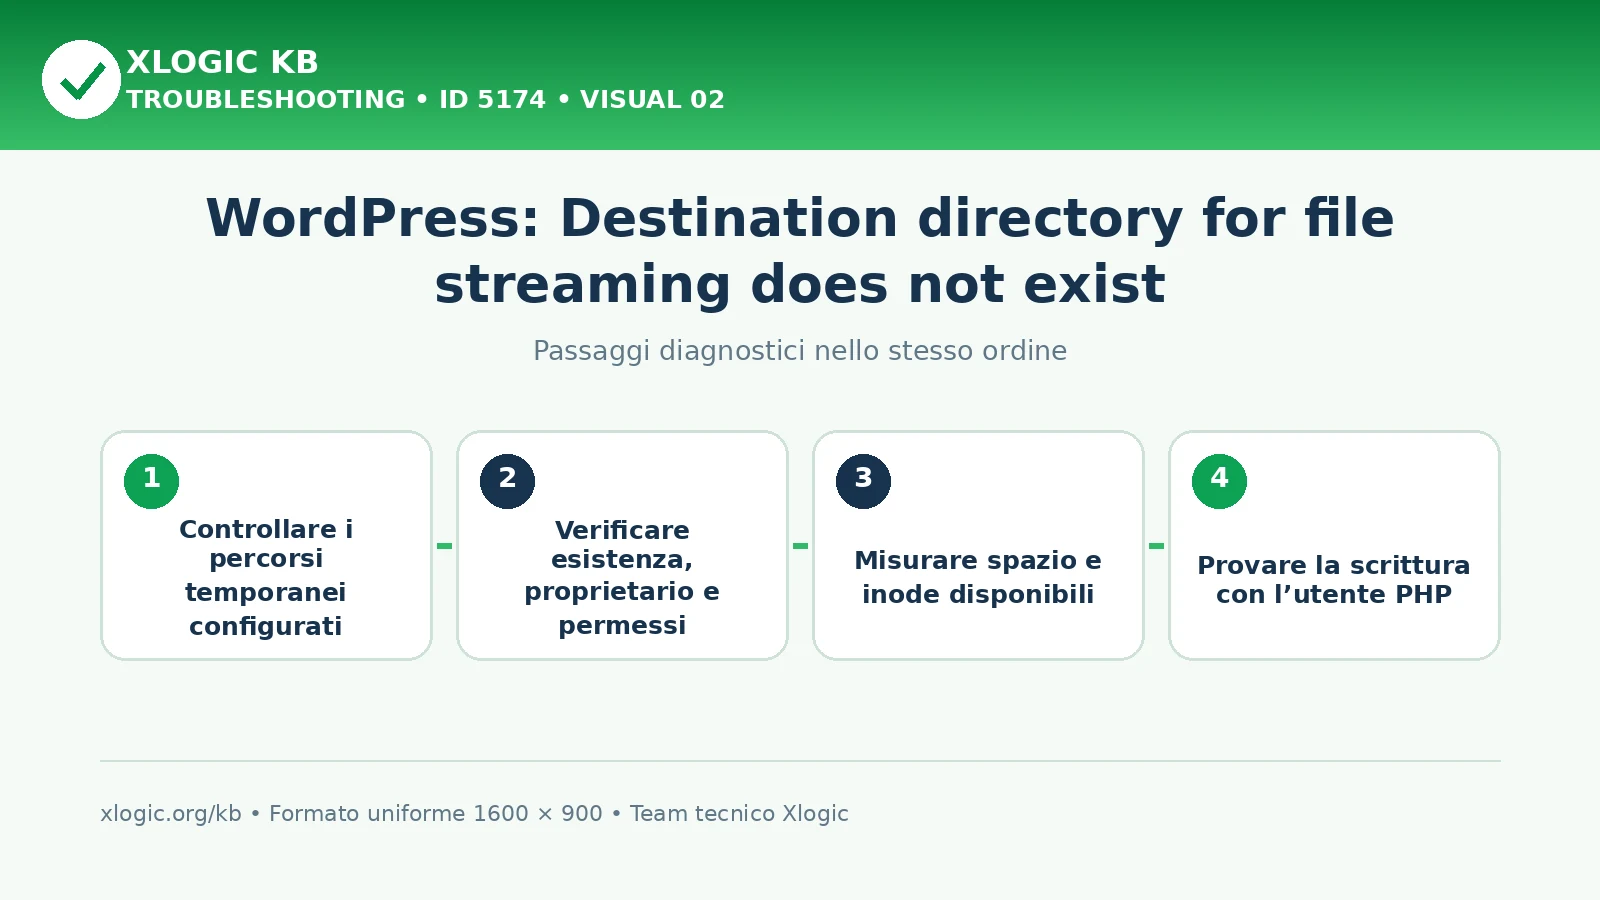Select Verificare esistenza, proprietario e permessi text
1600x900 pixels.
coord(622,577)
